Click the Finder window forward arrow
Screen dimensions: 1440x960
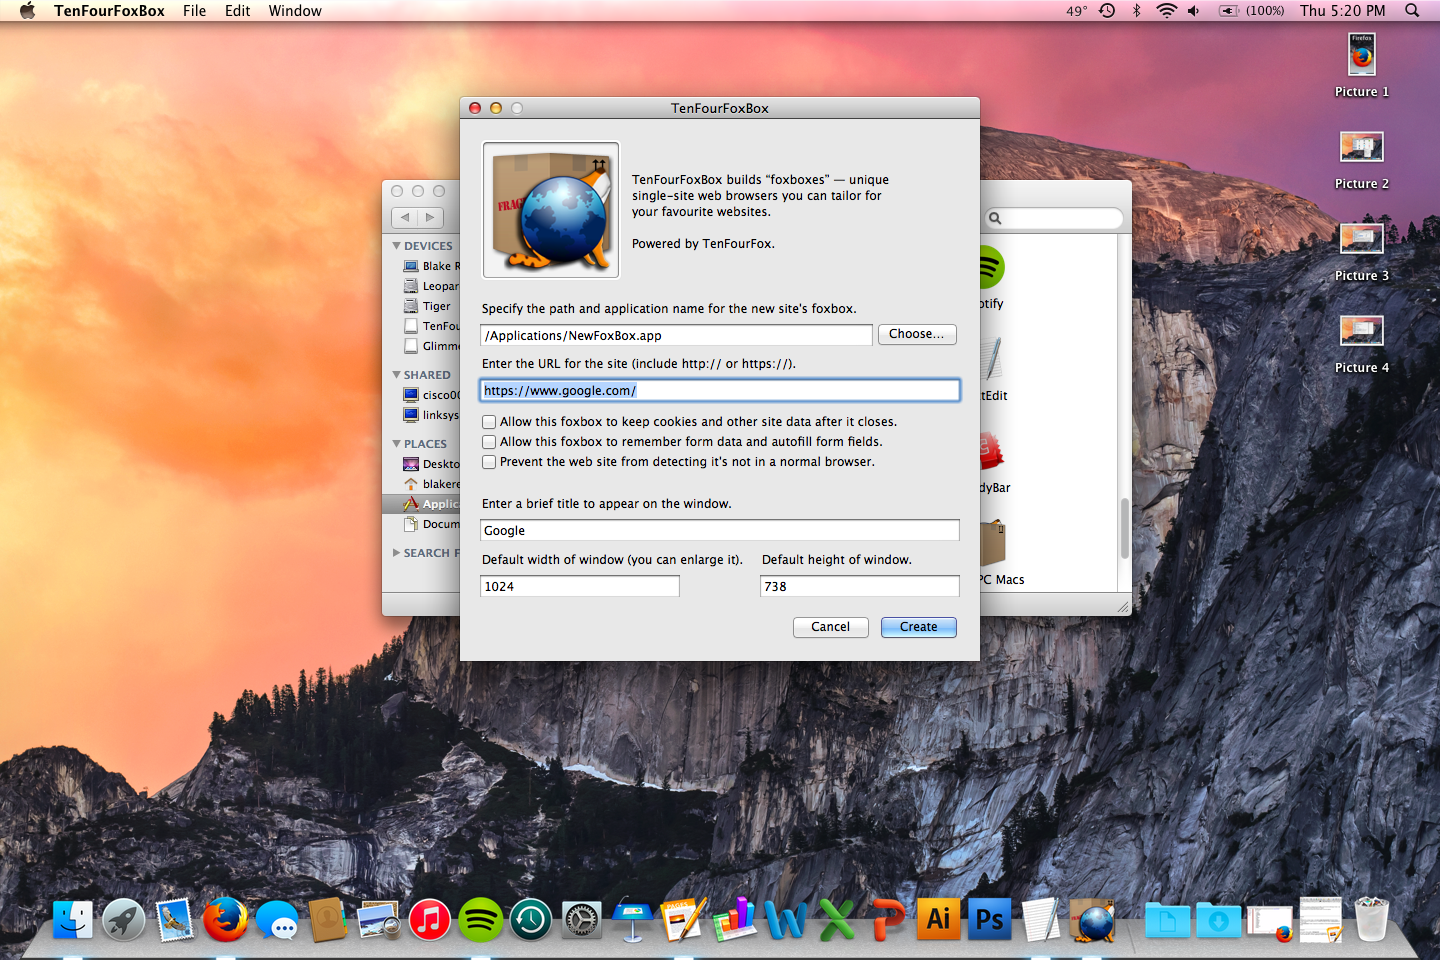pos(430,217)
